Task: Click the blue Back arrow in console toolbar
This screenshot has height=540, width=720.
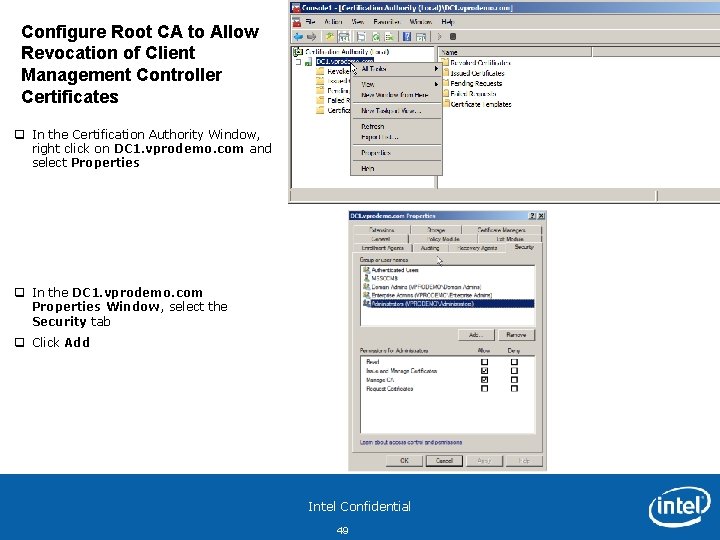Action: tap(298, 37)
